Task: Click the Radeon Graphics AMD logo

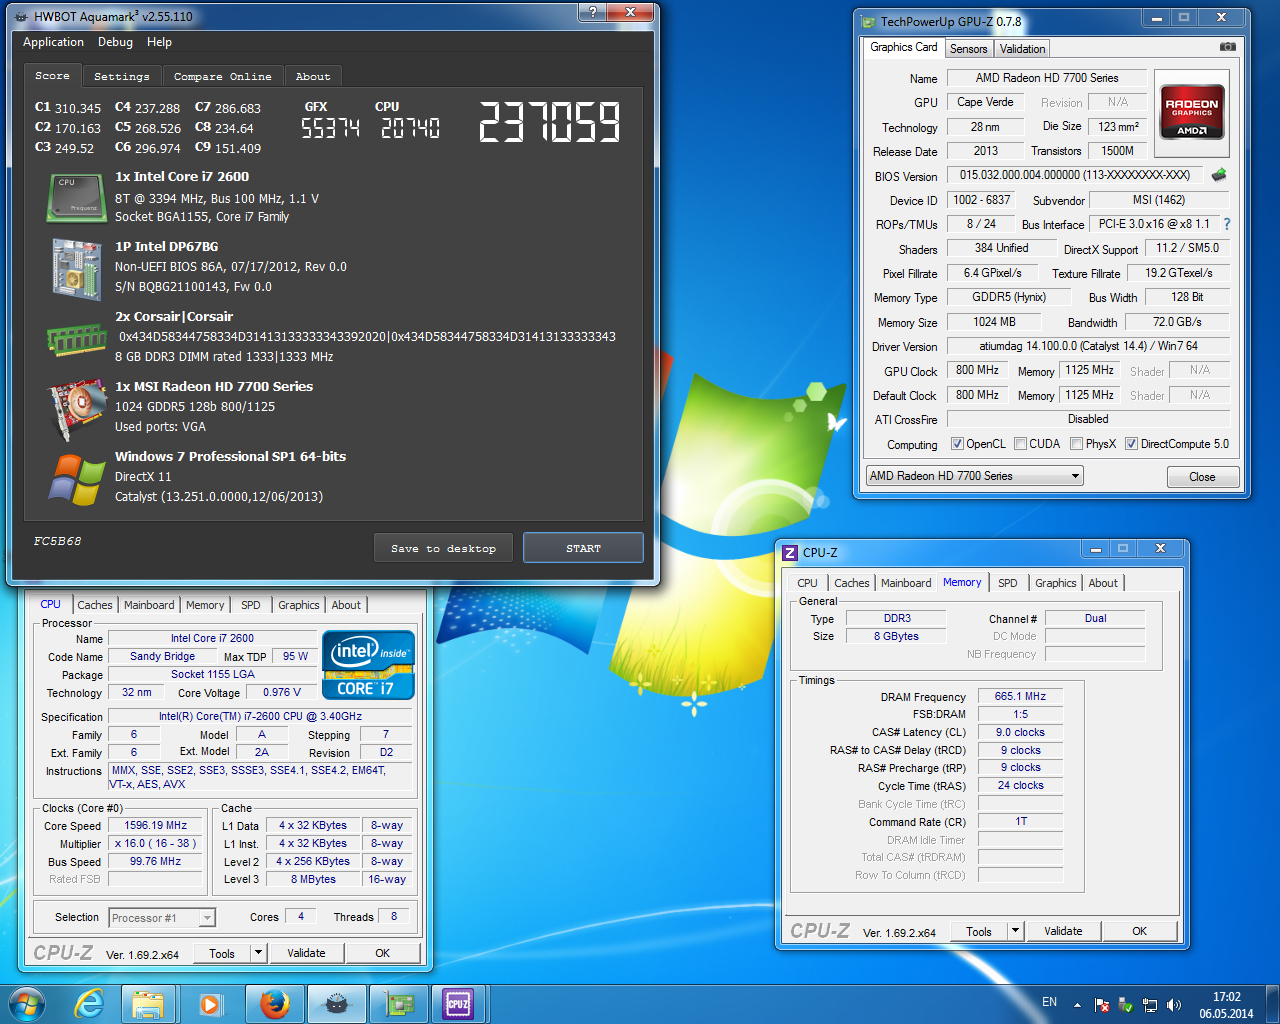Action: [1192, 113]
